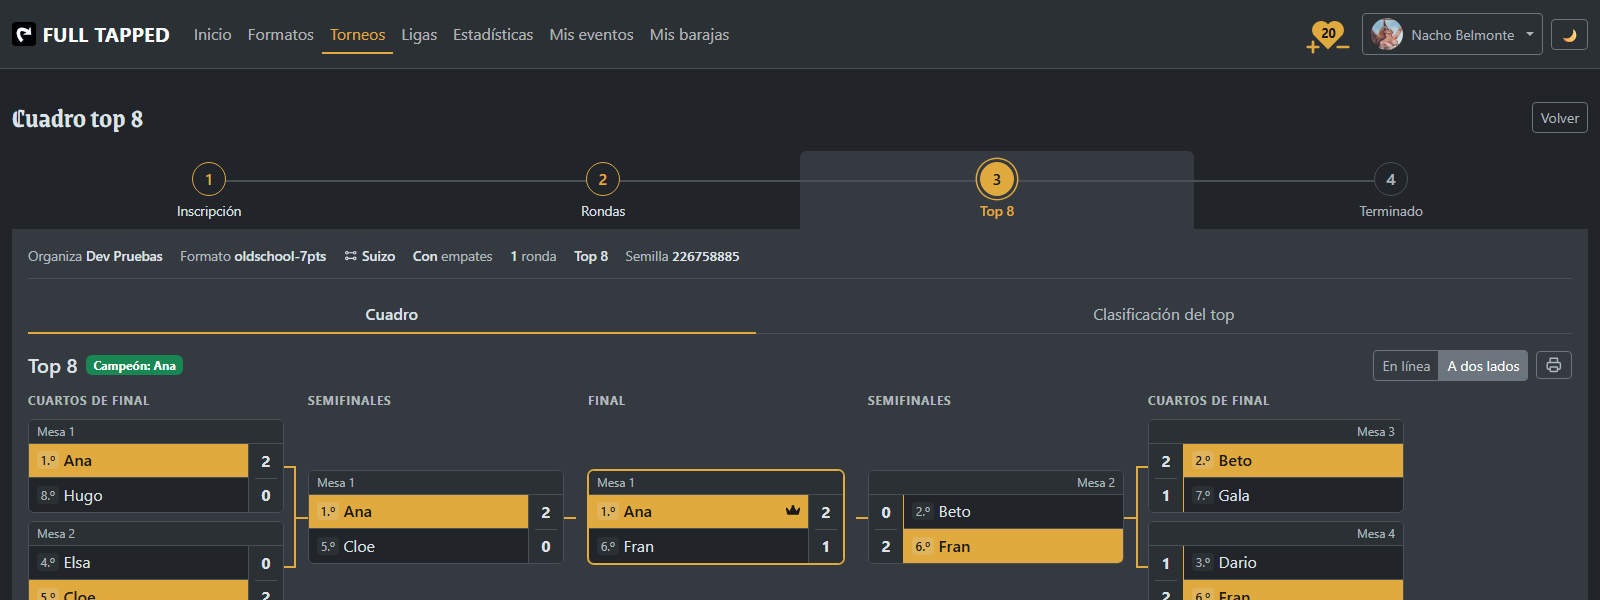This screenshot has width=1600, height=600.
Task: Click the crown icon next to Ana
Action: pyautogui.click(x=793, y=511)
